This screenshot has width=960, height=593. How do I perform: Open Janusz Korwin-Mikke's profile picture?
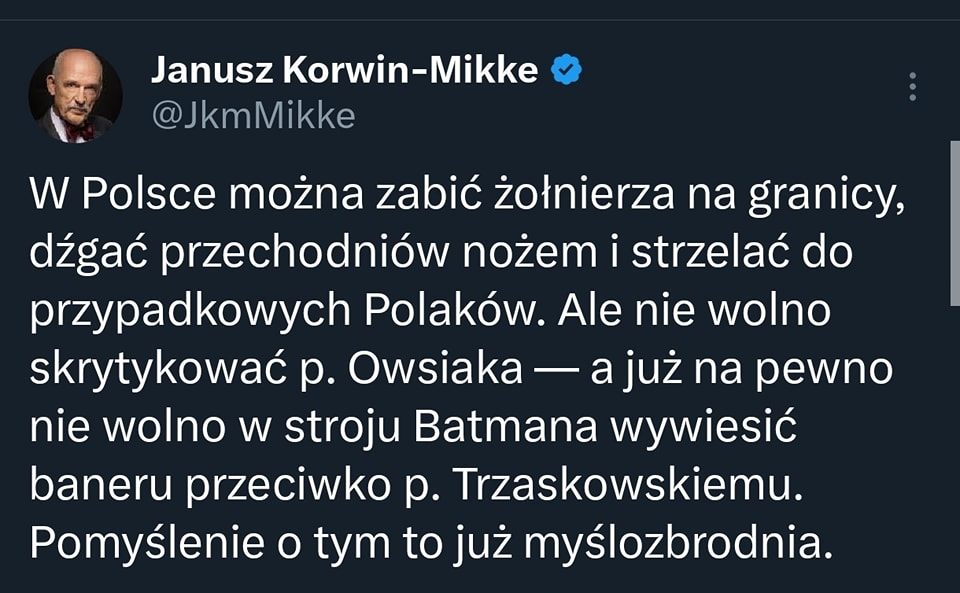[x=75, y=96]
